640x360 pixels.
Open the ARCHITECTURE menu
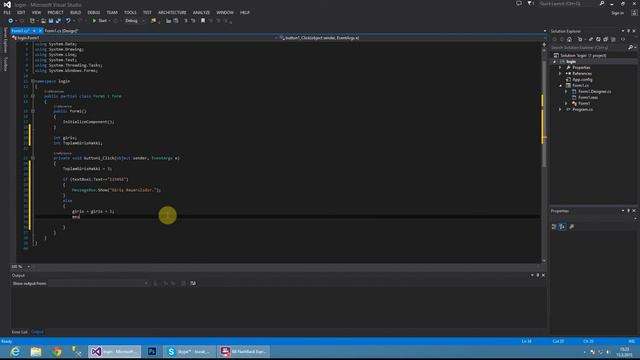(x=172, y=13)
